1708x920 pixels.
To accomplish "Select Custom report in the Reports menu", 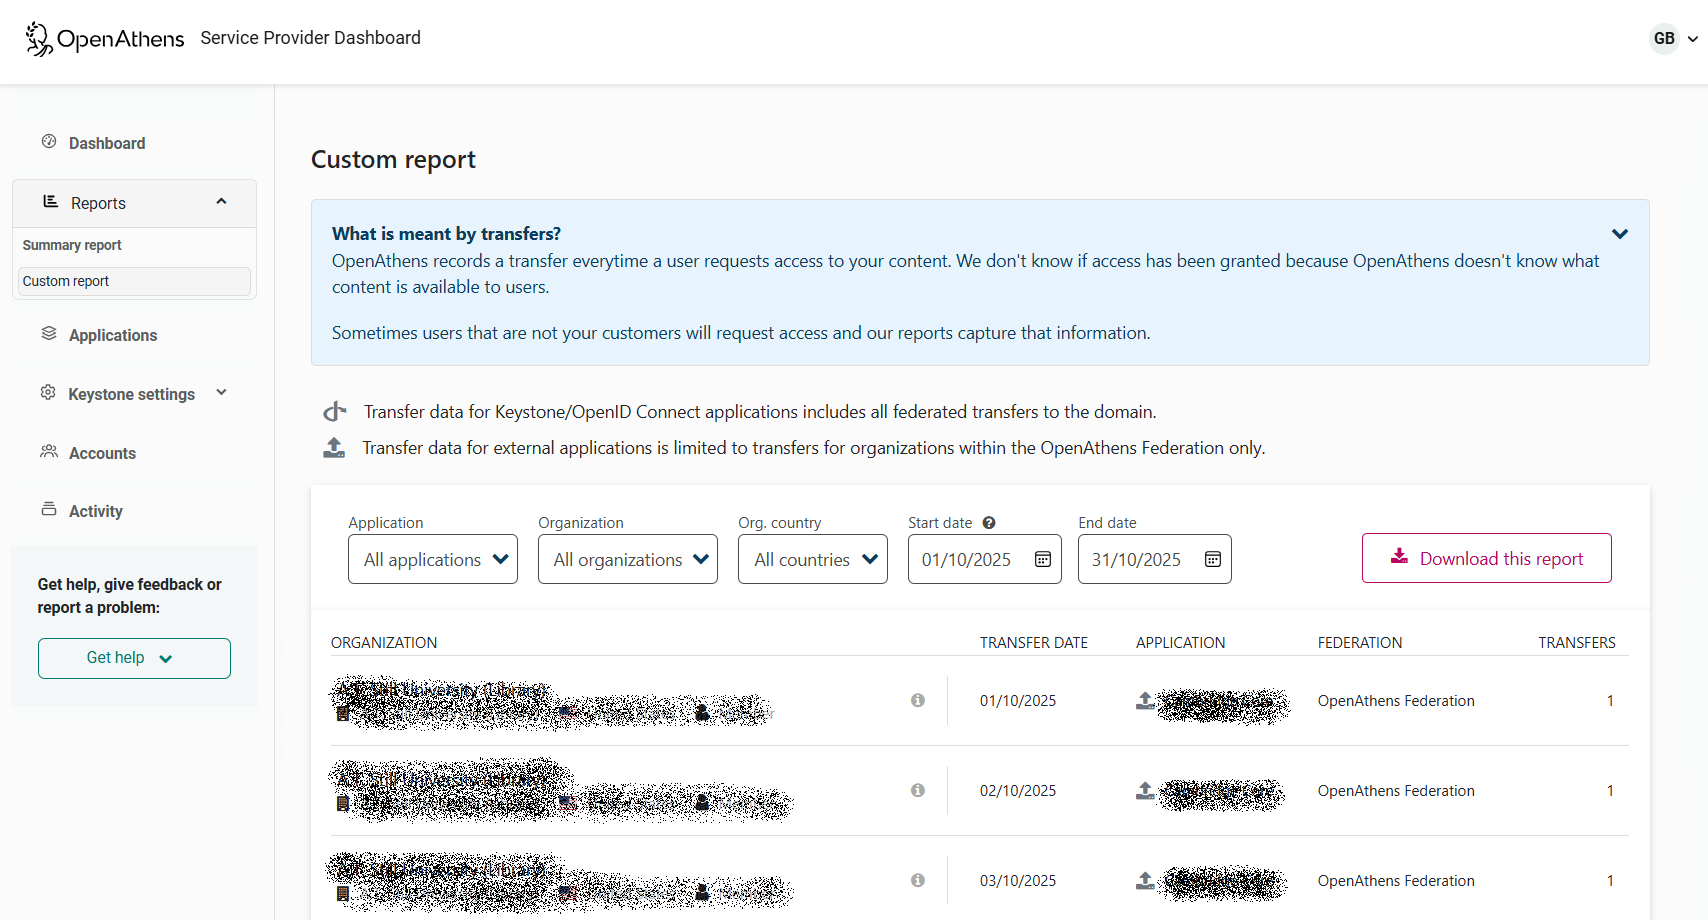I will tap(65, 281).
